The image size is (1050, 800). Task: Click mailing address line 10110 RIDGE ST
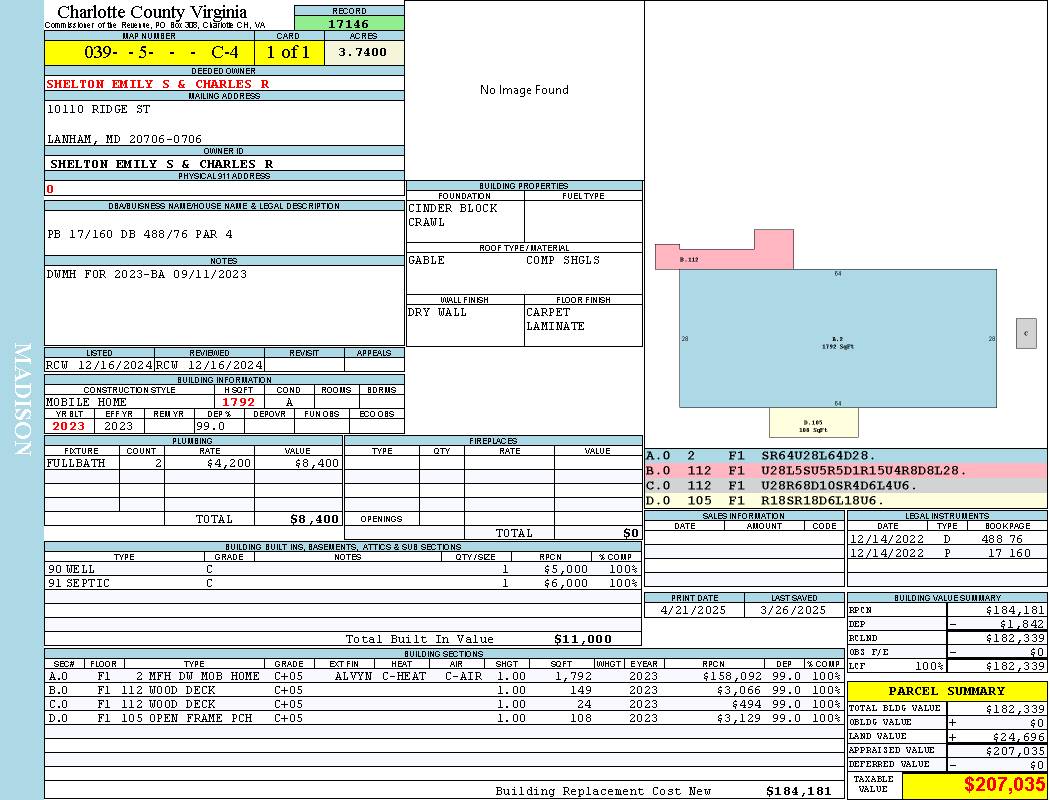pos(98,109)
